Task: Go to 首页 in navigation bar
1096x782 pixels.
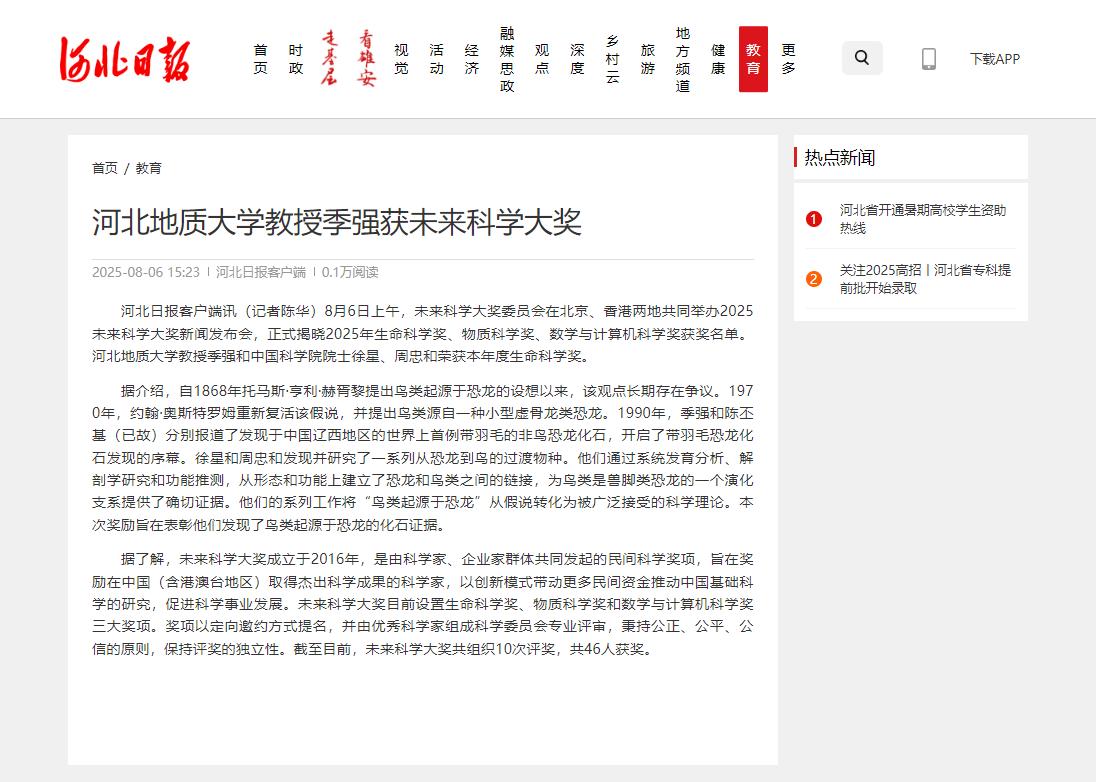Action: coord(260,59)
